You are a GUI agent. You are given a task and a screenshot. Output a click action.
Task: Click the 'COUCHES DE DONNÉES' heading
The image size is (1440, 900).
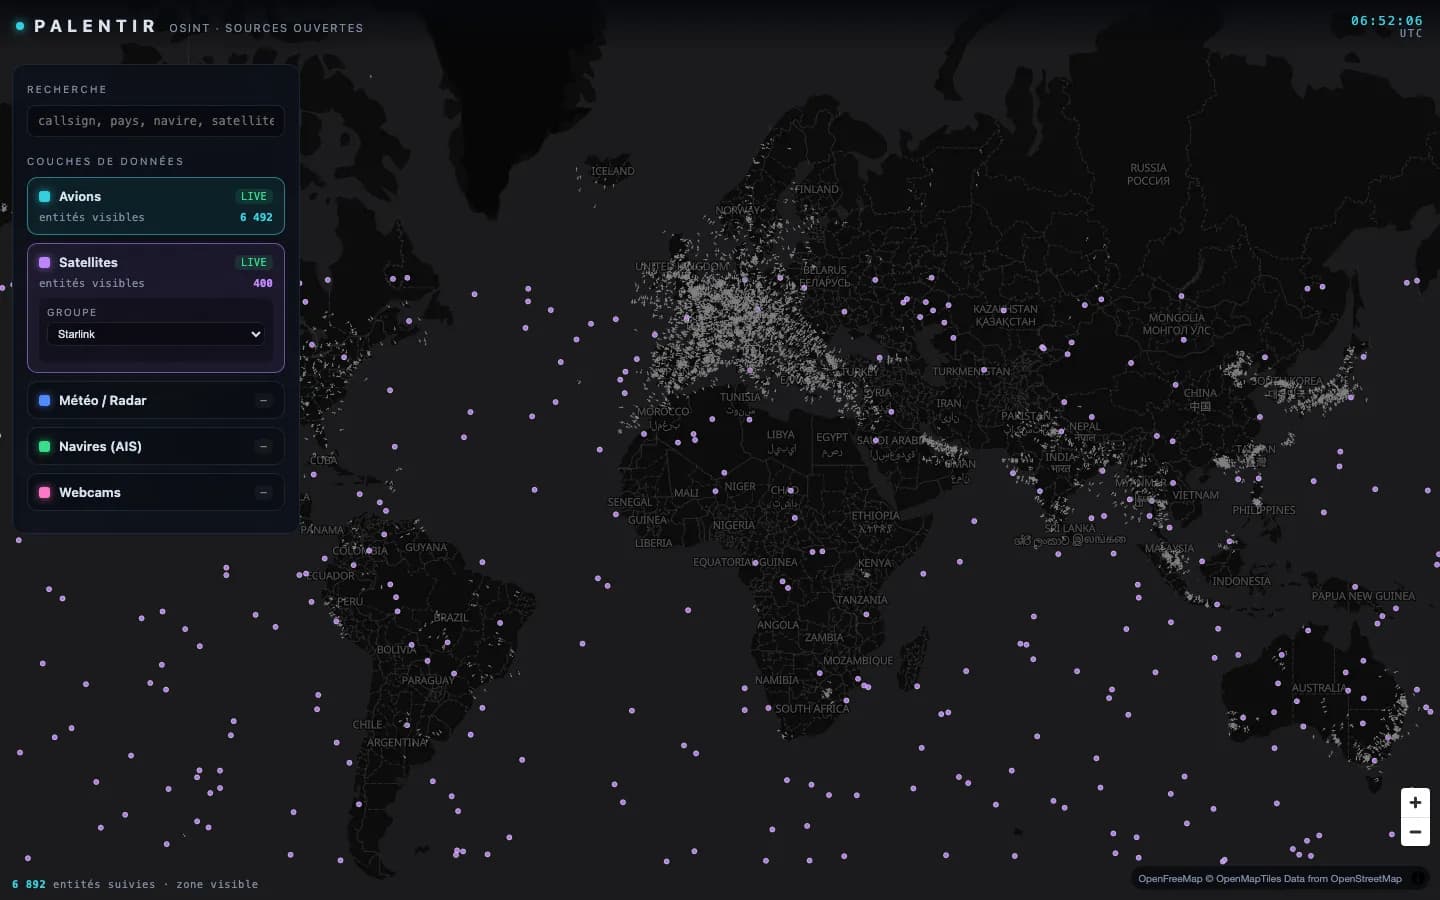[105, 161]
